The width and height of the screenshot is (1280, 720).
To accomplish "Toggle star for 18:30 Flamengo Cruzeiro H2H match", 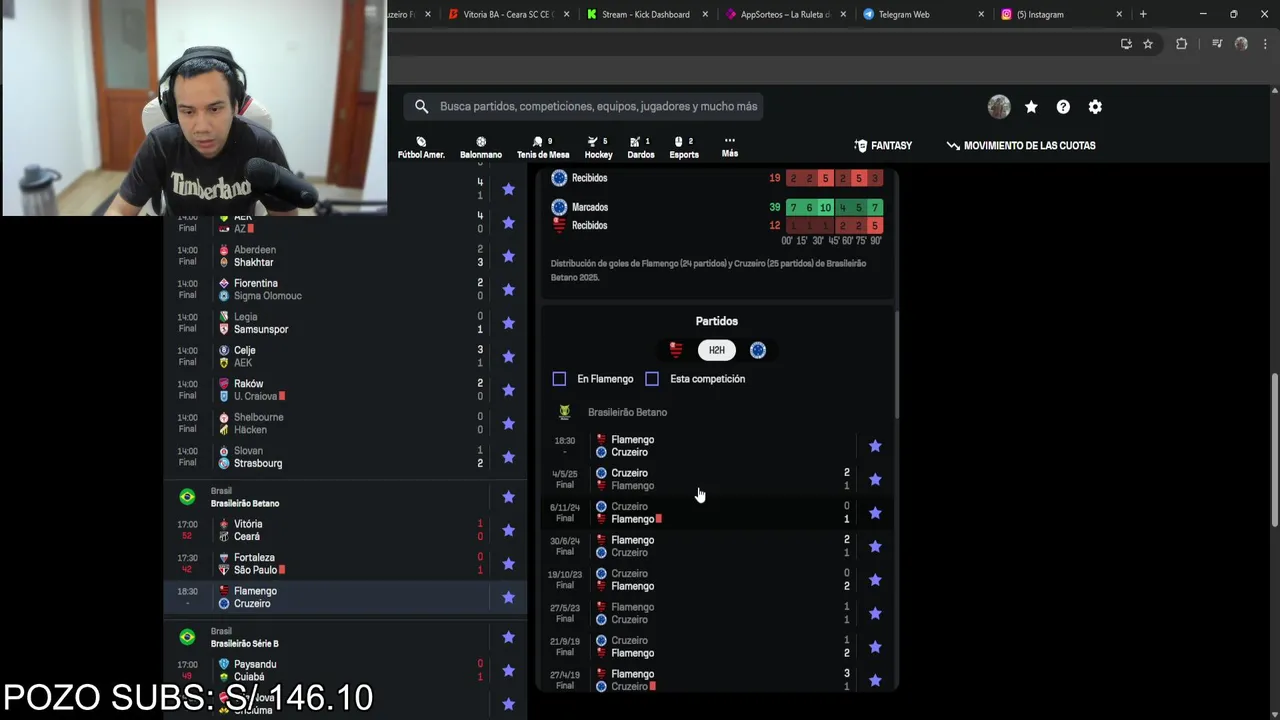I will [x=875, y=446].
